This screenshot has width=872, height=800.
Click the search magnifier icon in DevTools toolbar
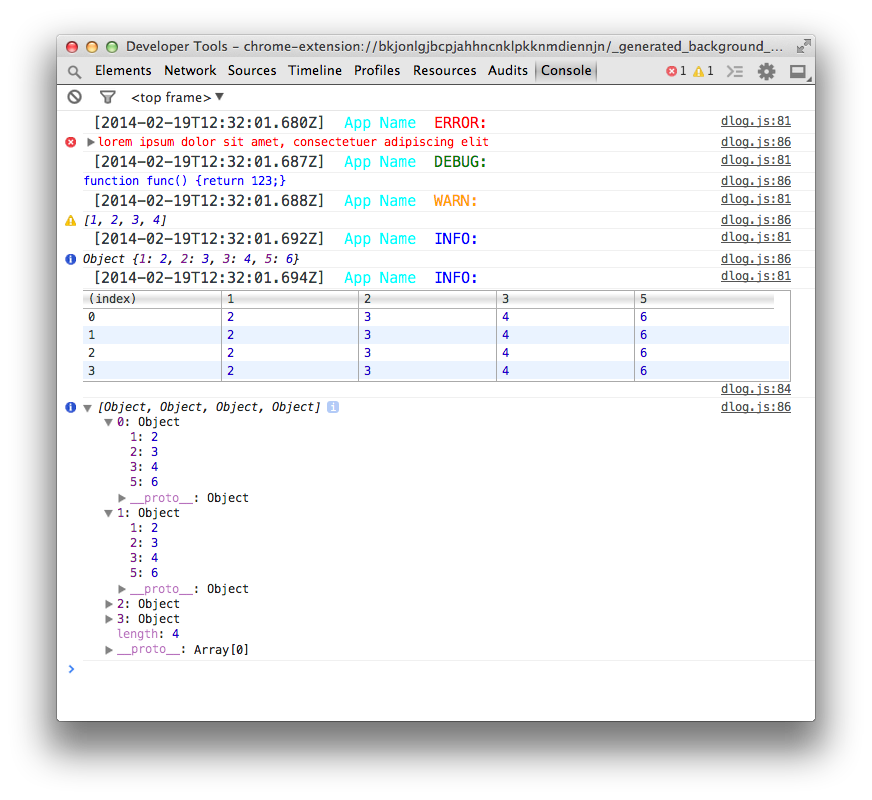pyautogui.click(x=74, y=72)
